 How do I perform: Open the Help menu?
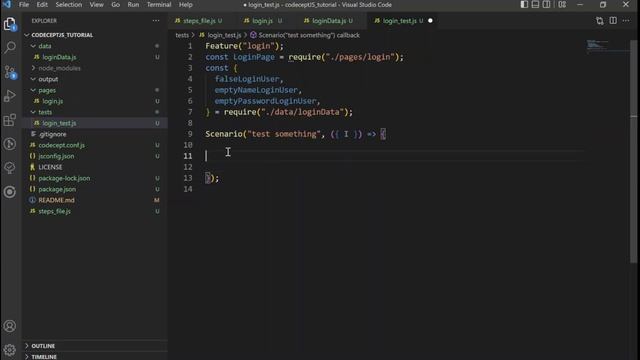point(185,4)
